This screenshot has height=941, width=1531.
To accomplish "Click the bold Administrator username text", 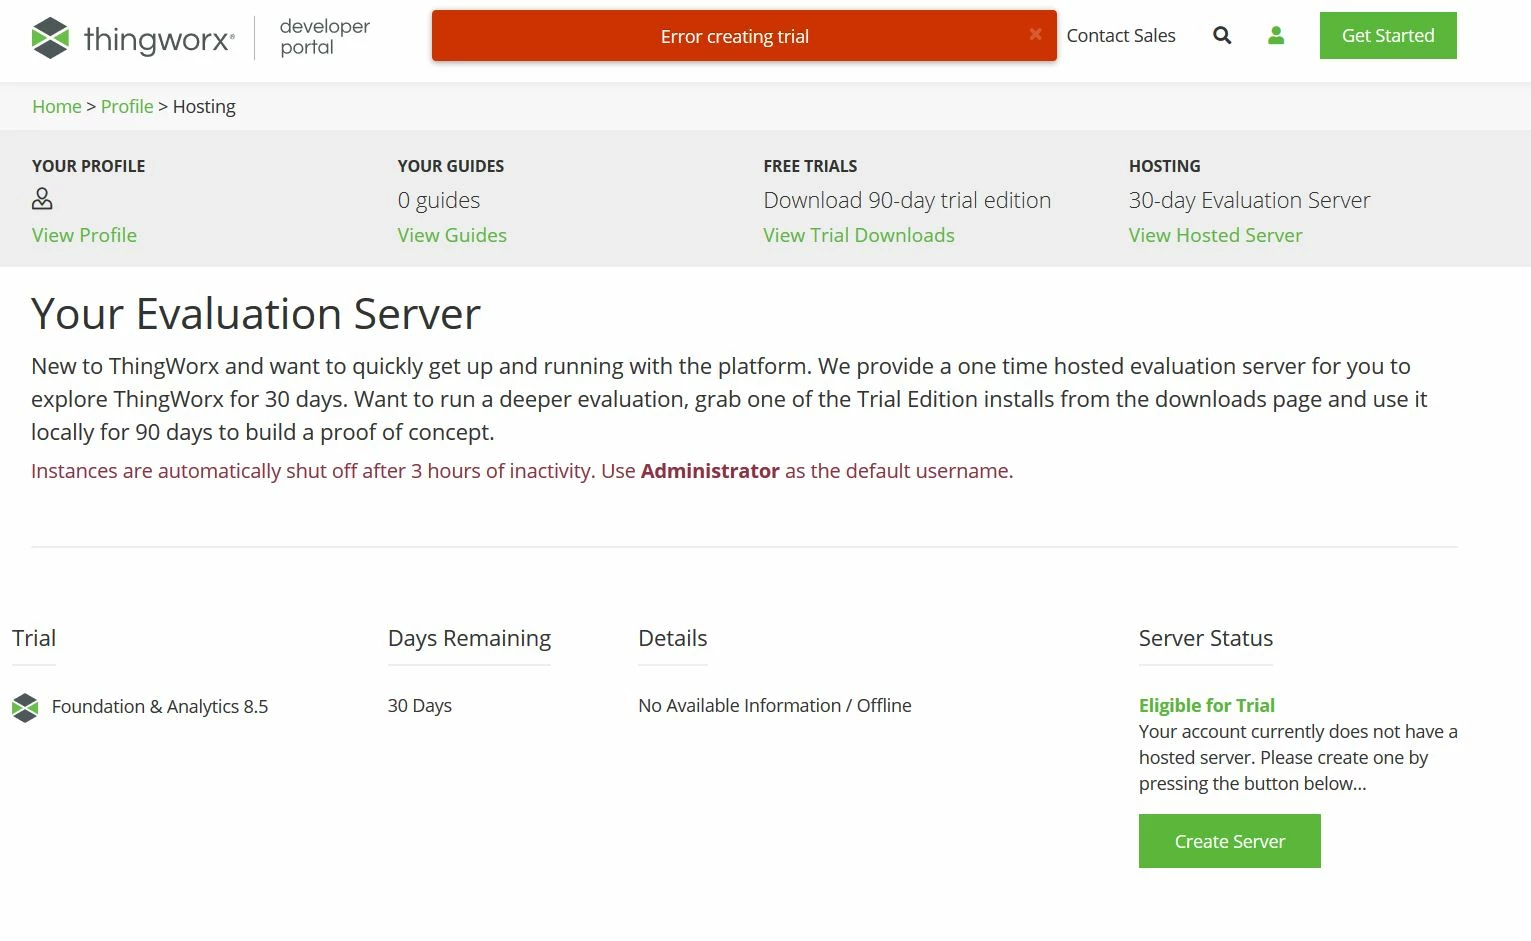I will (710, 471).
